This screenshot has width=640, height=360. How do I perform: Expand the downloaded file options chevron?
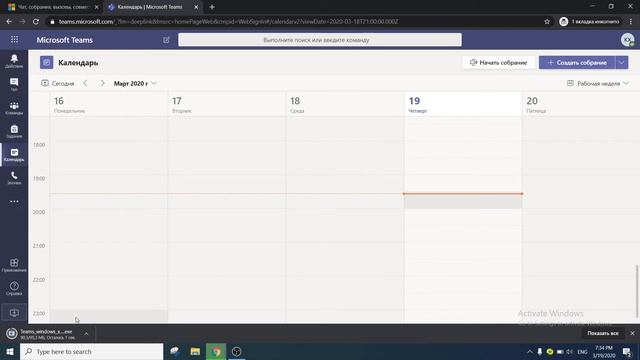pos(86,334)
